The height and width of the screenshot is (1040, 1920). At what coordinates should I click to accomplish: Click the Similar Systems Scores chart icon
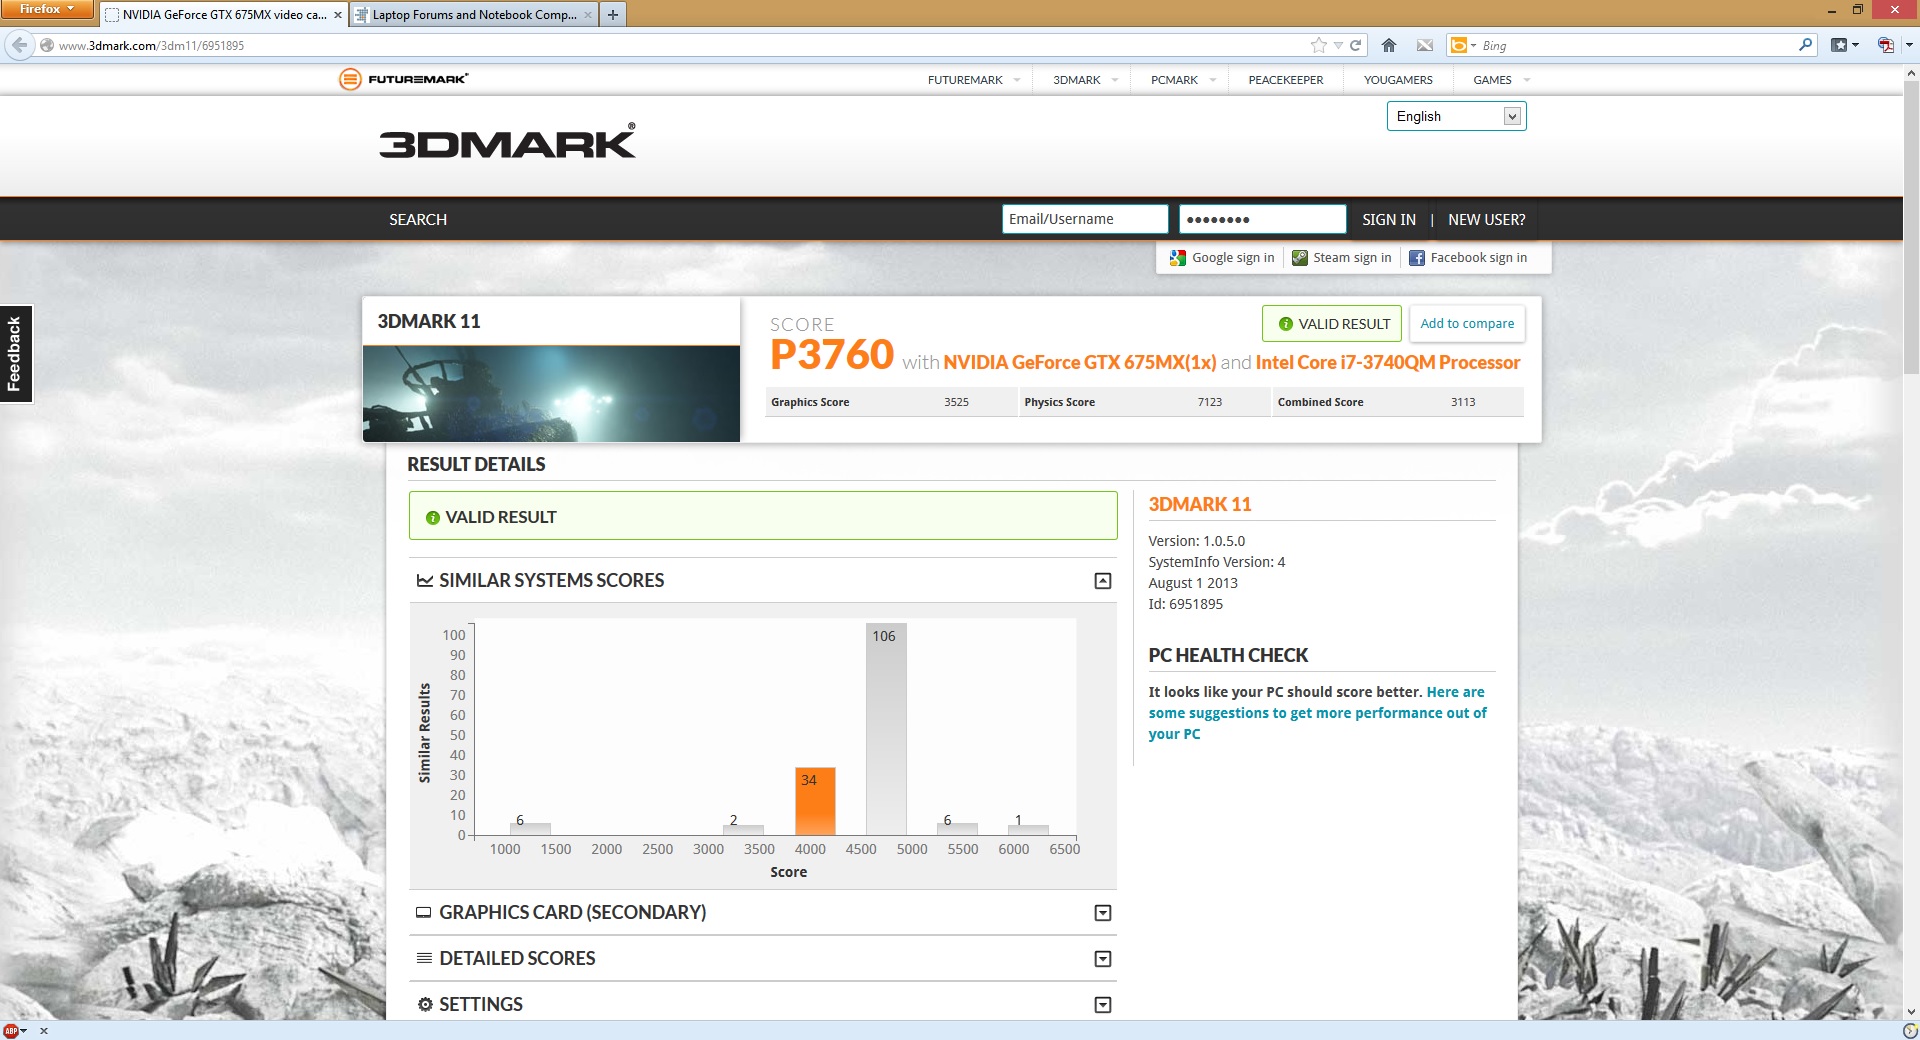click(425, 581)
